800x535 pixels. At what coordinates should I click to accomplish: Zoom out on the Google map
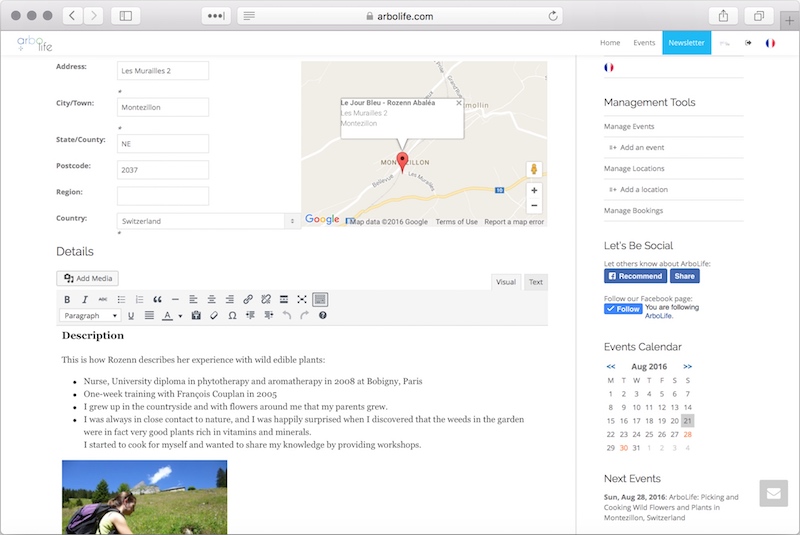pos(534,206)
